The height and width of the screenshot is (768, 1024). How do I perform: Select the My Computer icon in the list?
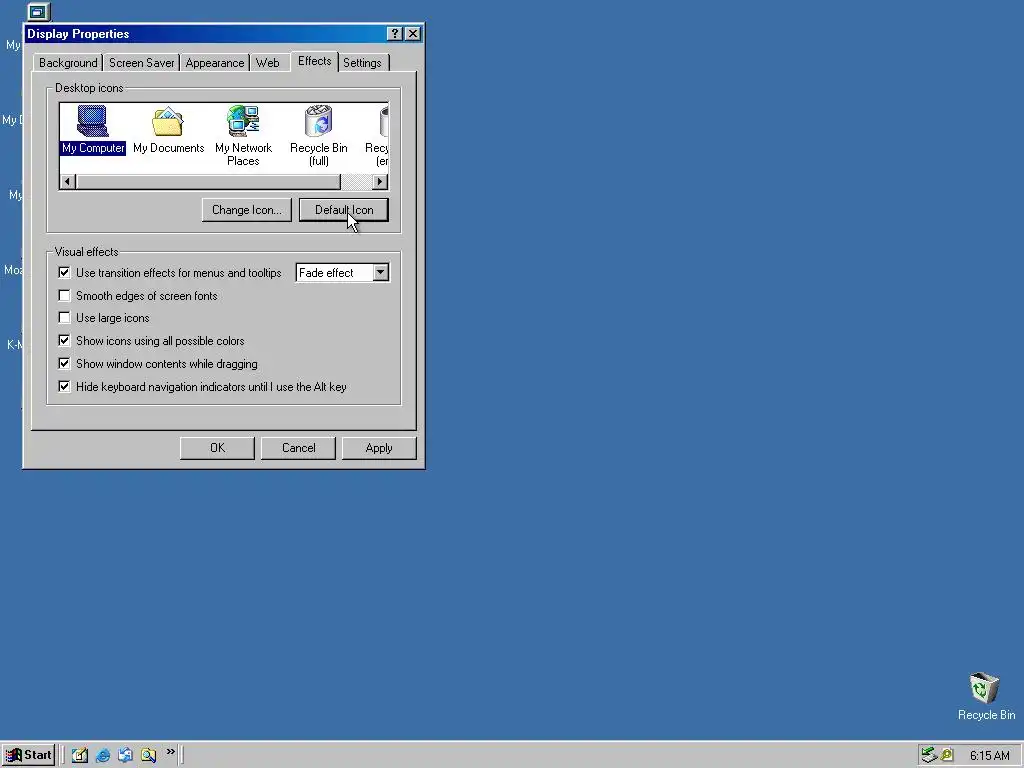[93, 130]
